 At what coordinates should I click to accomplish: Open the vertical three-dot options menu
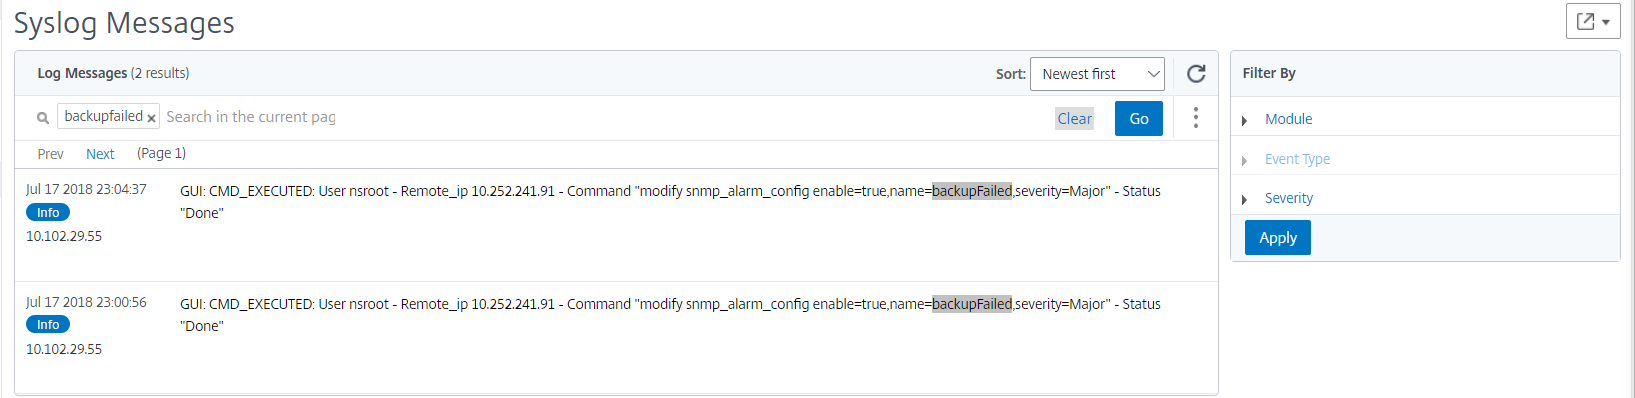pyautogui.click(x=1195, y=118)
